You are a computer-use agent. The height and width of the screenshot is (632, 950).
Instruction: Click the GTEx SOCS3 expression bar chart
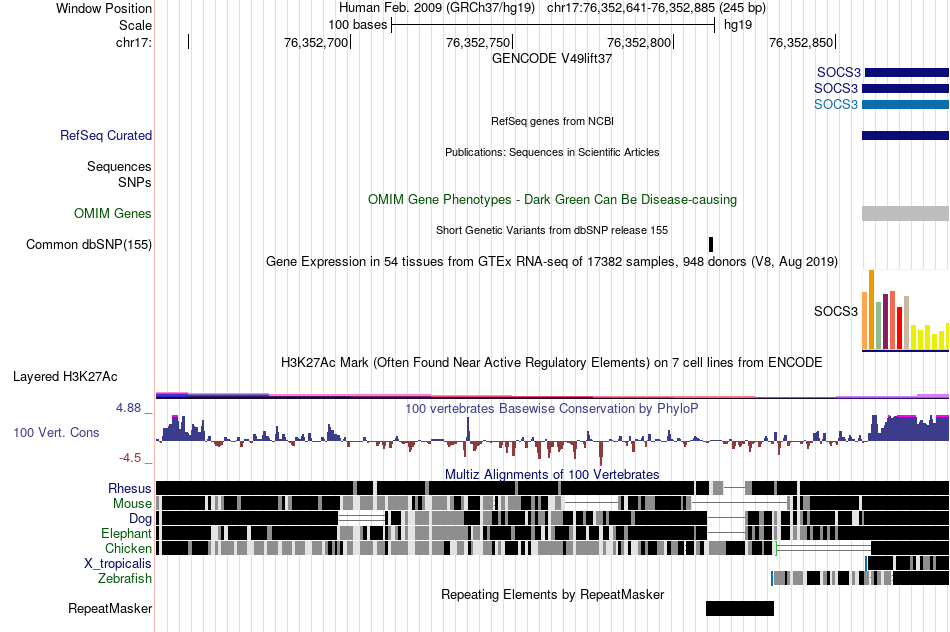pyautogui.click(x=905, y=310)
